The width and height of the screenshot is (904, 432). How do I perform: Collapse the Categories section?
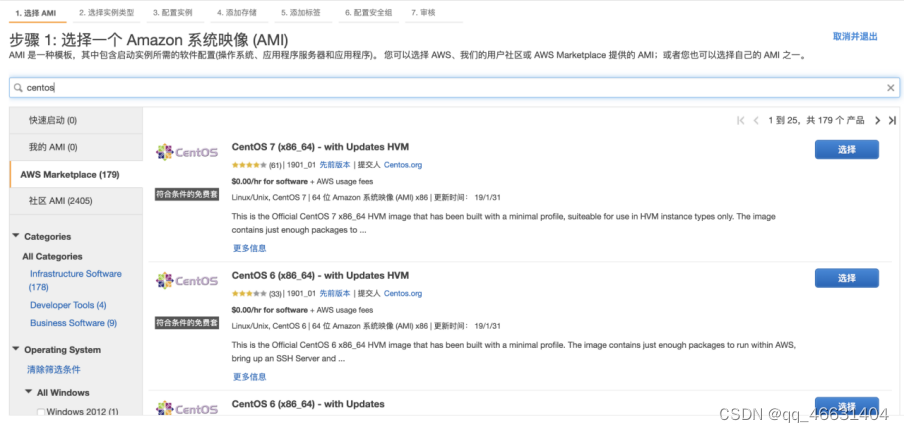pyautogui.click(x=16, y=236)
